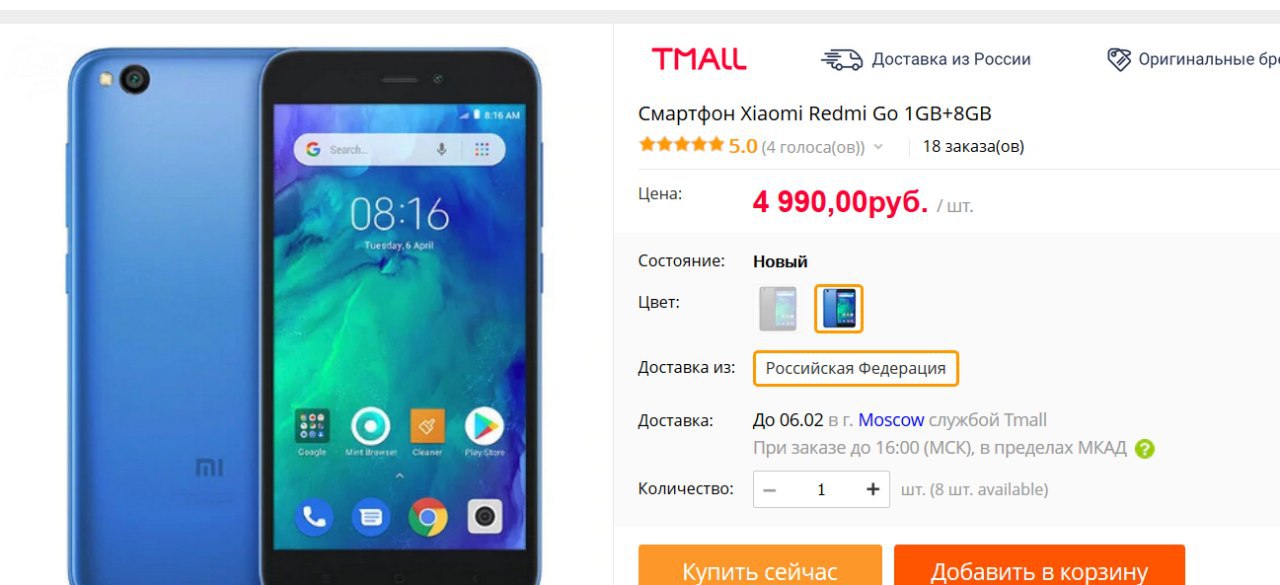The height and width of the screenshot is (585, 1280).
Task: Click the 5.0 rating score
Action: pyautogui.click(x=743, y=146)
